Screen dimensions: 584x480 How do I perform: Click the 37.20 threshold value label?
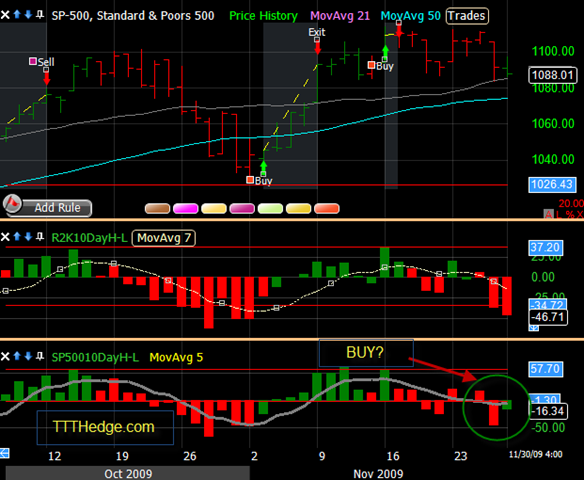tap(546, 248)
